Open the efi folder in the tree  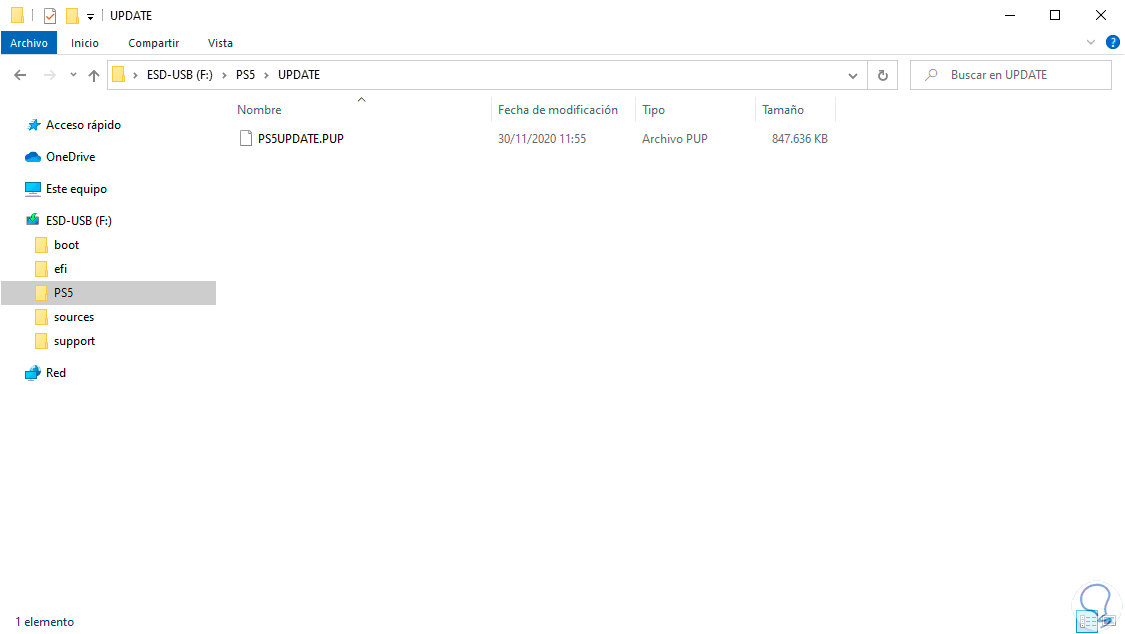point(60,269)
